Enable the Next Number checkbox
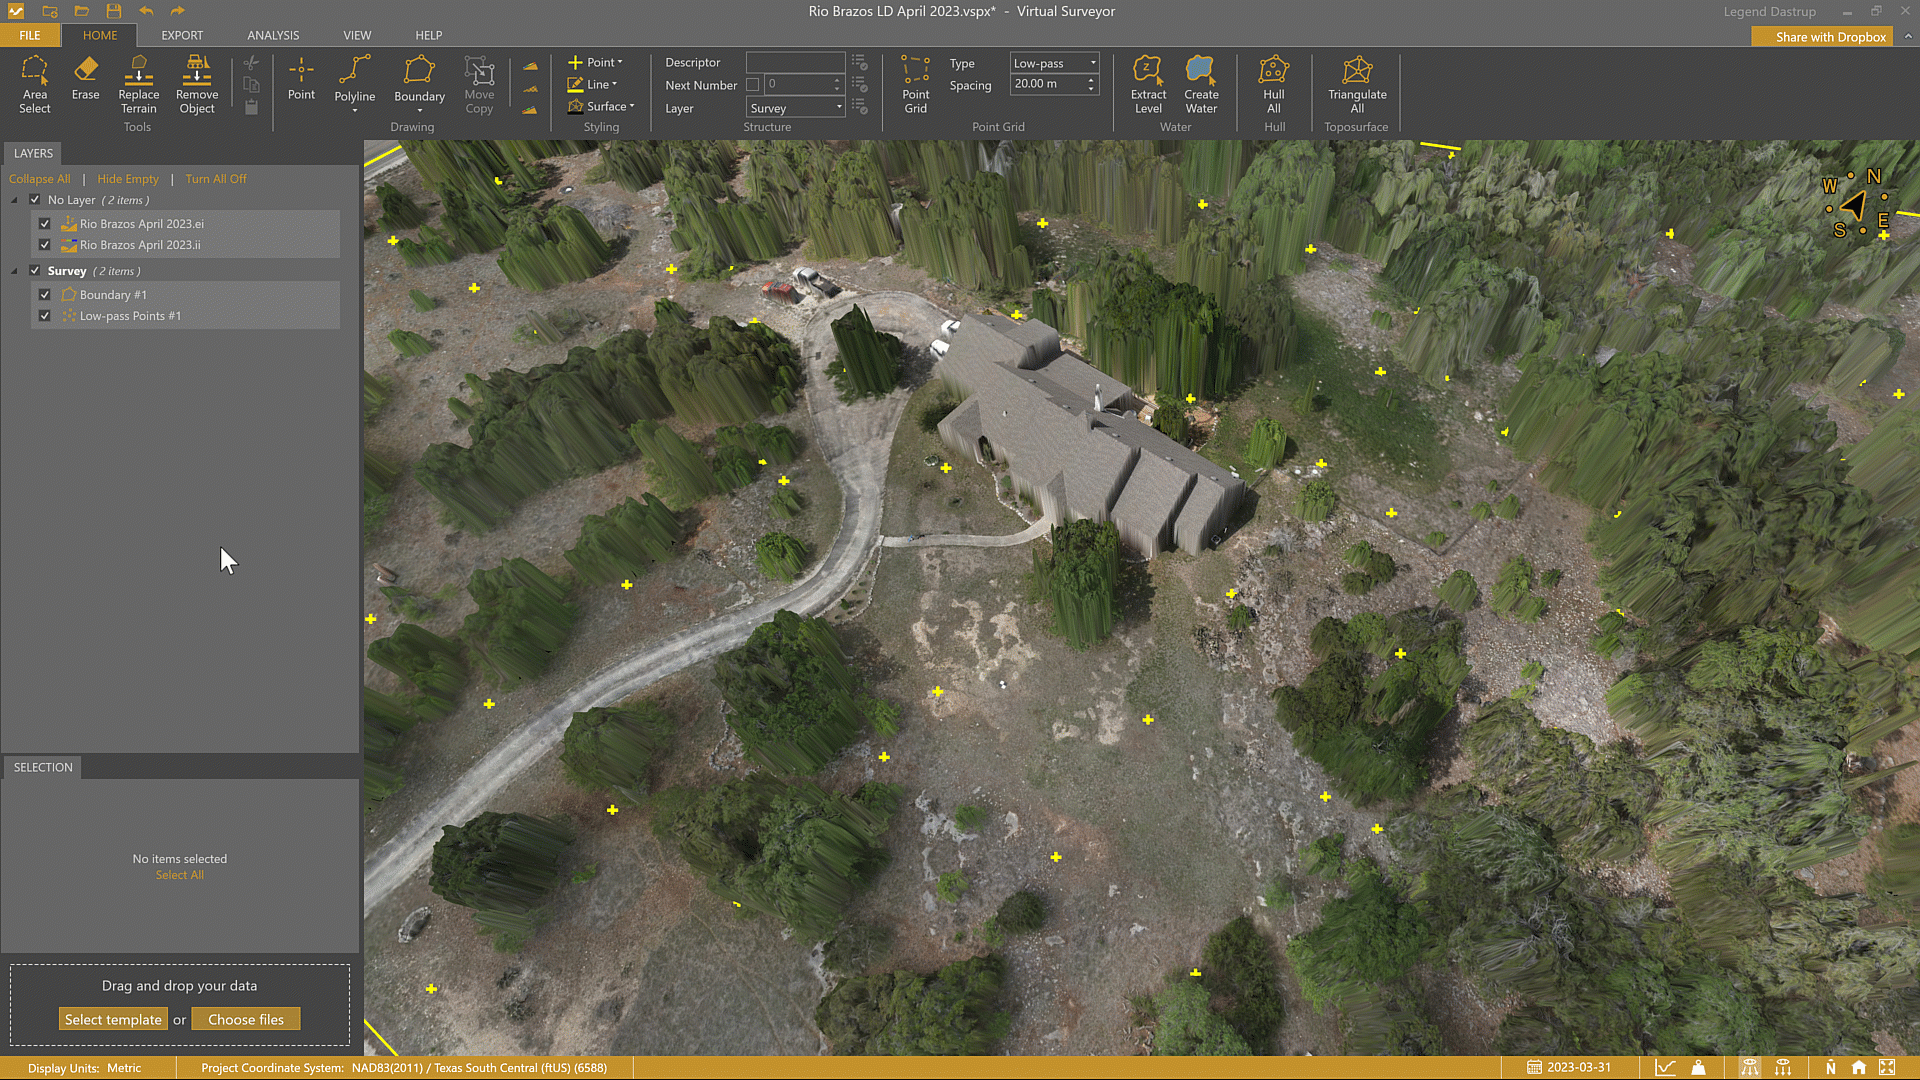This screenshot has width=1920, height=1080. pyautogui.click(x=753, y=85)
